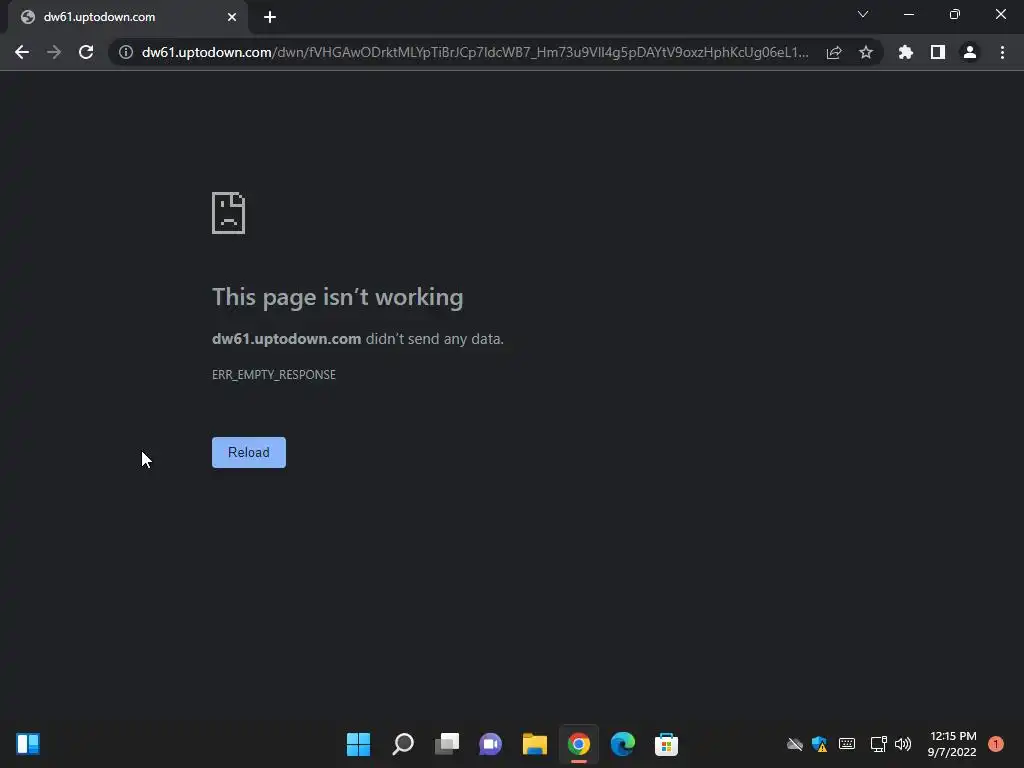Minimize the Chrome window
This screenshot has width=1024, height=768.
tap(908, 14)
